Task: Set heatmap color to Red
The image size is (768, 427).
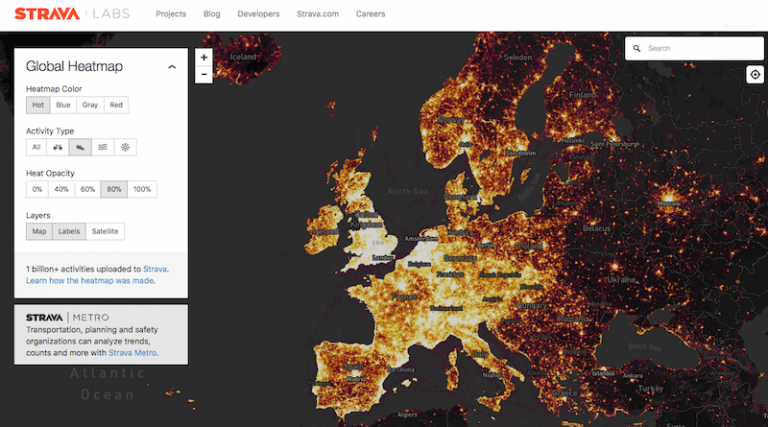Action: point(116,105)
